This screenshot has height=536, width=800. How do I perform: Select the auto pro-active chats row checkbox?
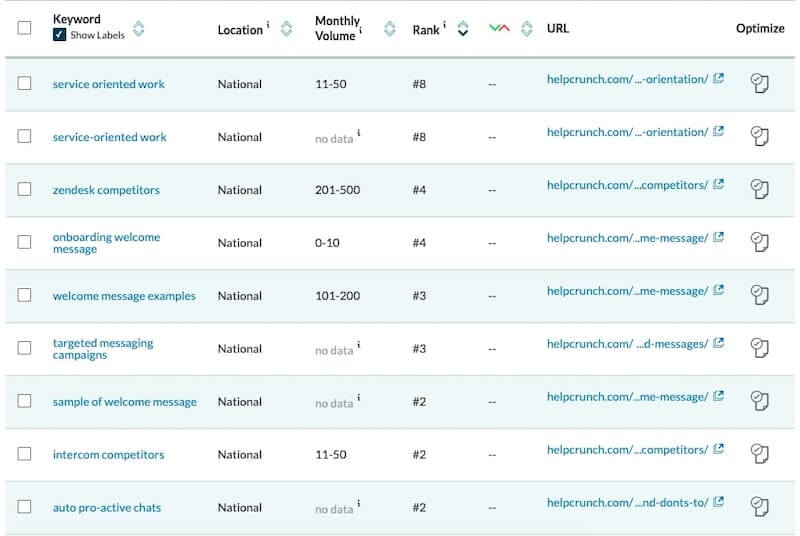(24, 507)
